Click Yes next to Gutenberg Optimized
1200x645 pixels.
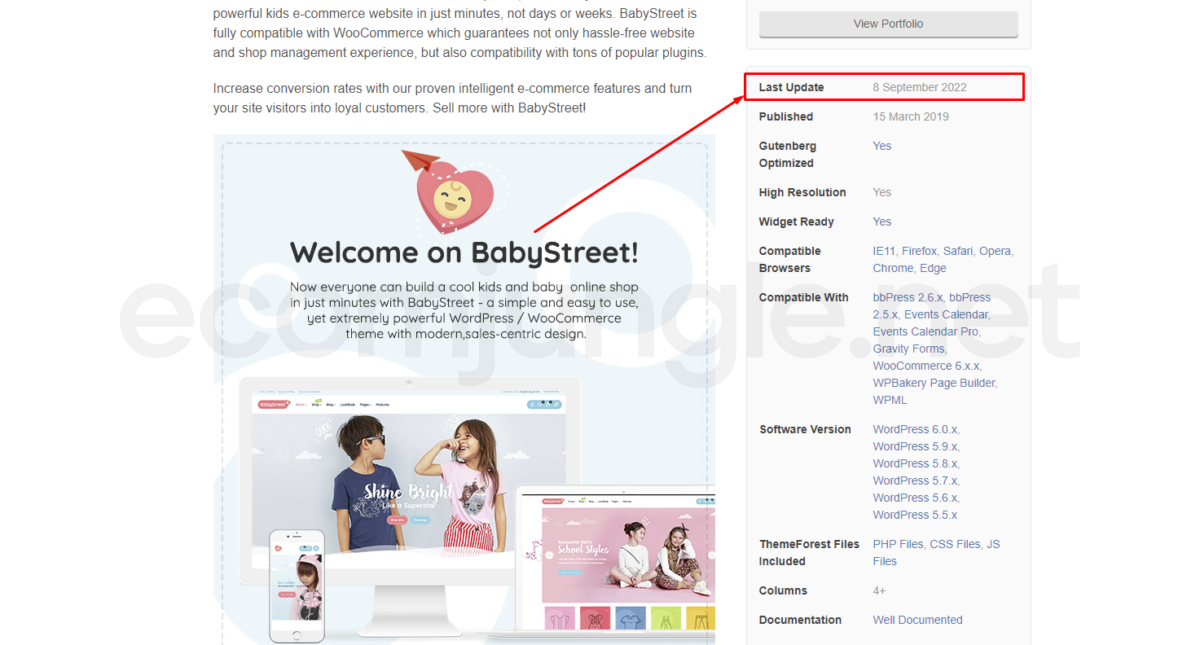point(881,146)
